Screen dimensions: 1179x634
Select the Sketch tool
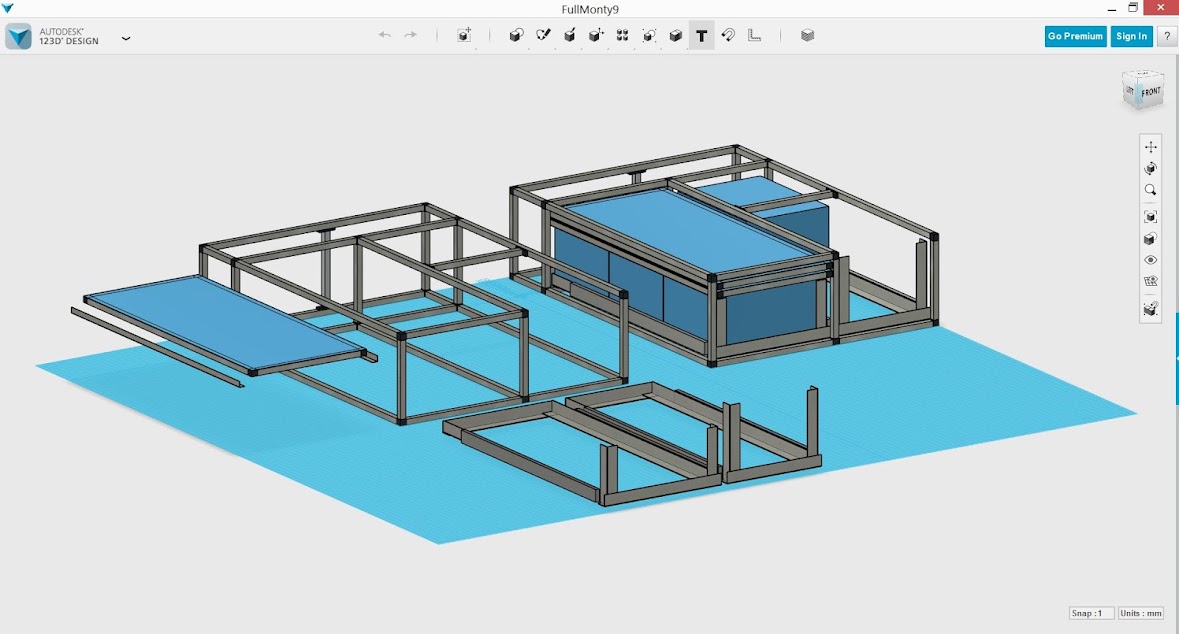[543, 36]
